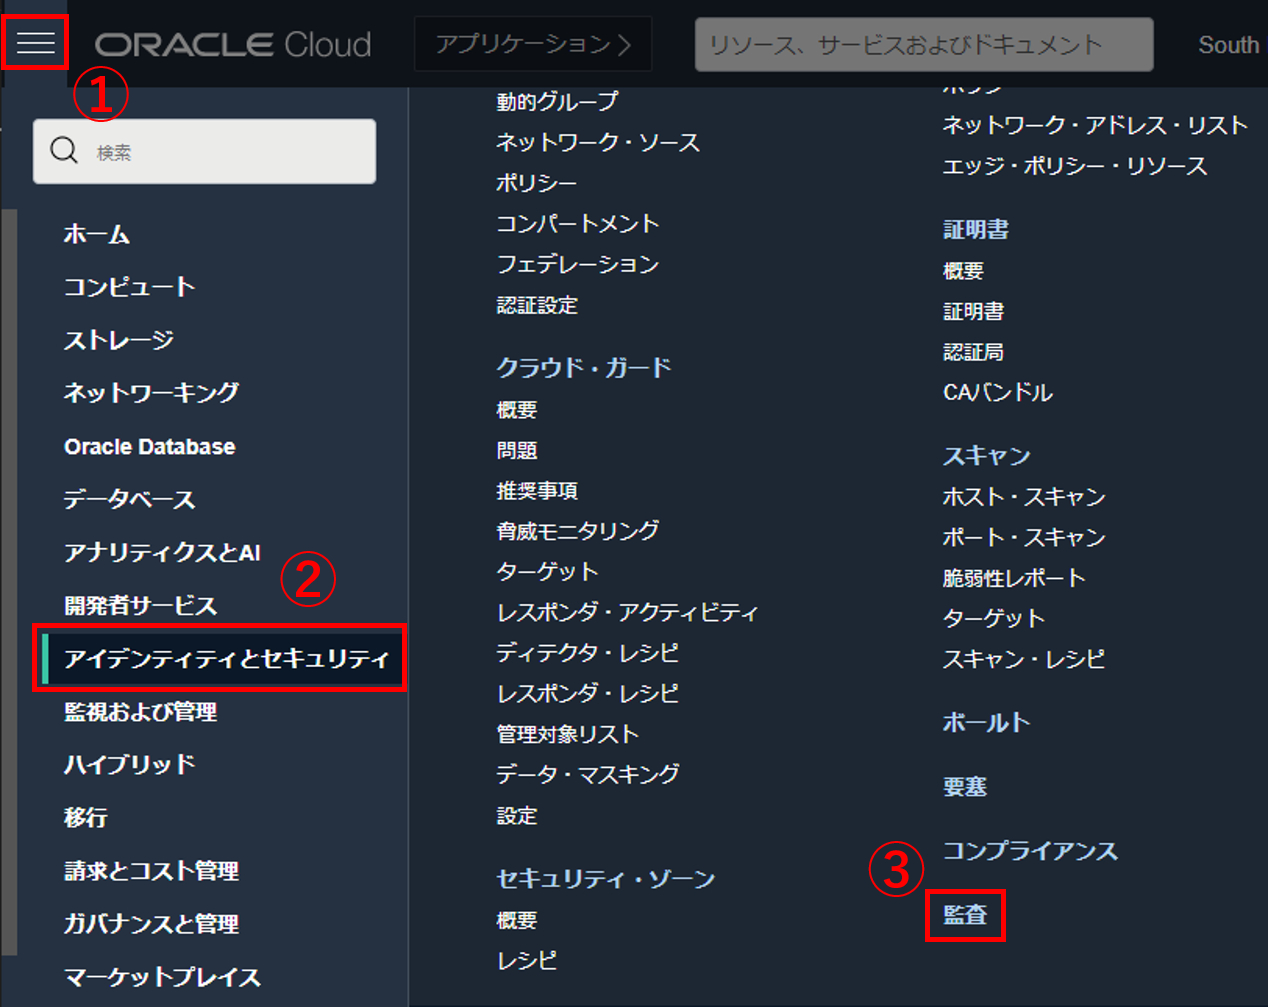
Task: Open the コンプライアンス link
Action: (x=1030, y=851)
